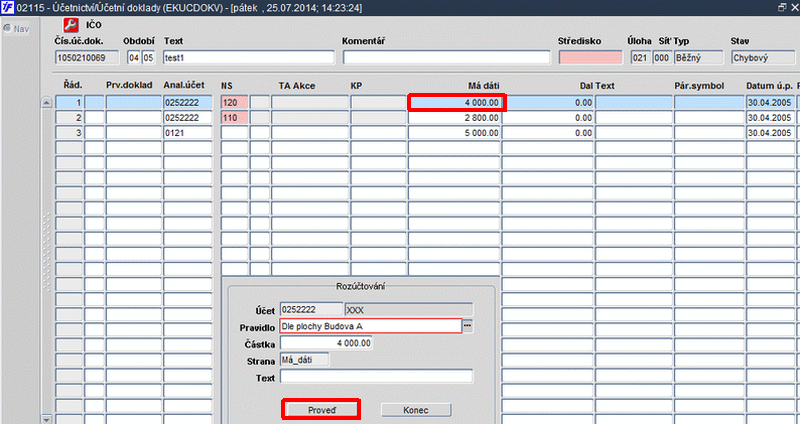Click the XXX account name field
800x424 pixels.
(x=409, y=310)
